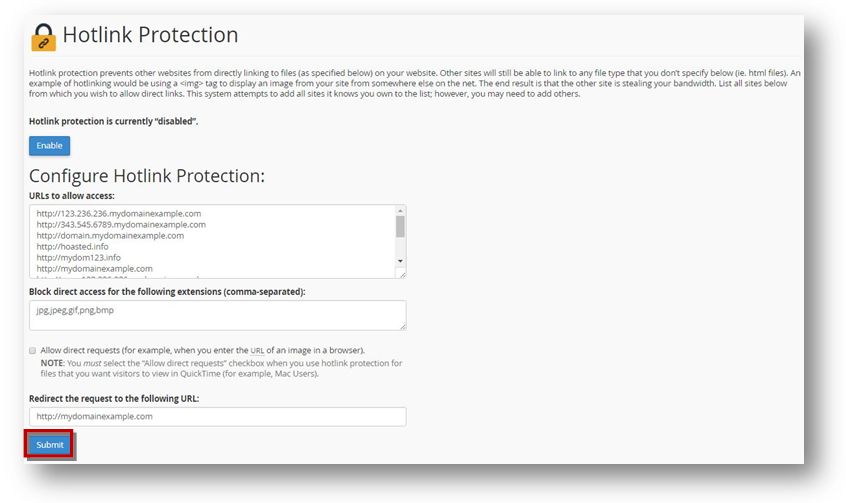
Task: Click the Enable hotlink protection button
Action: click(50, 146)
